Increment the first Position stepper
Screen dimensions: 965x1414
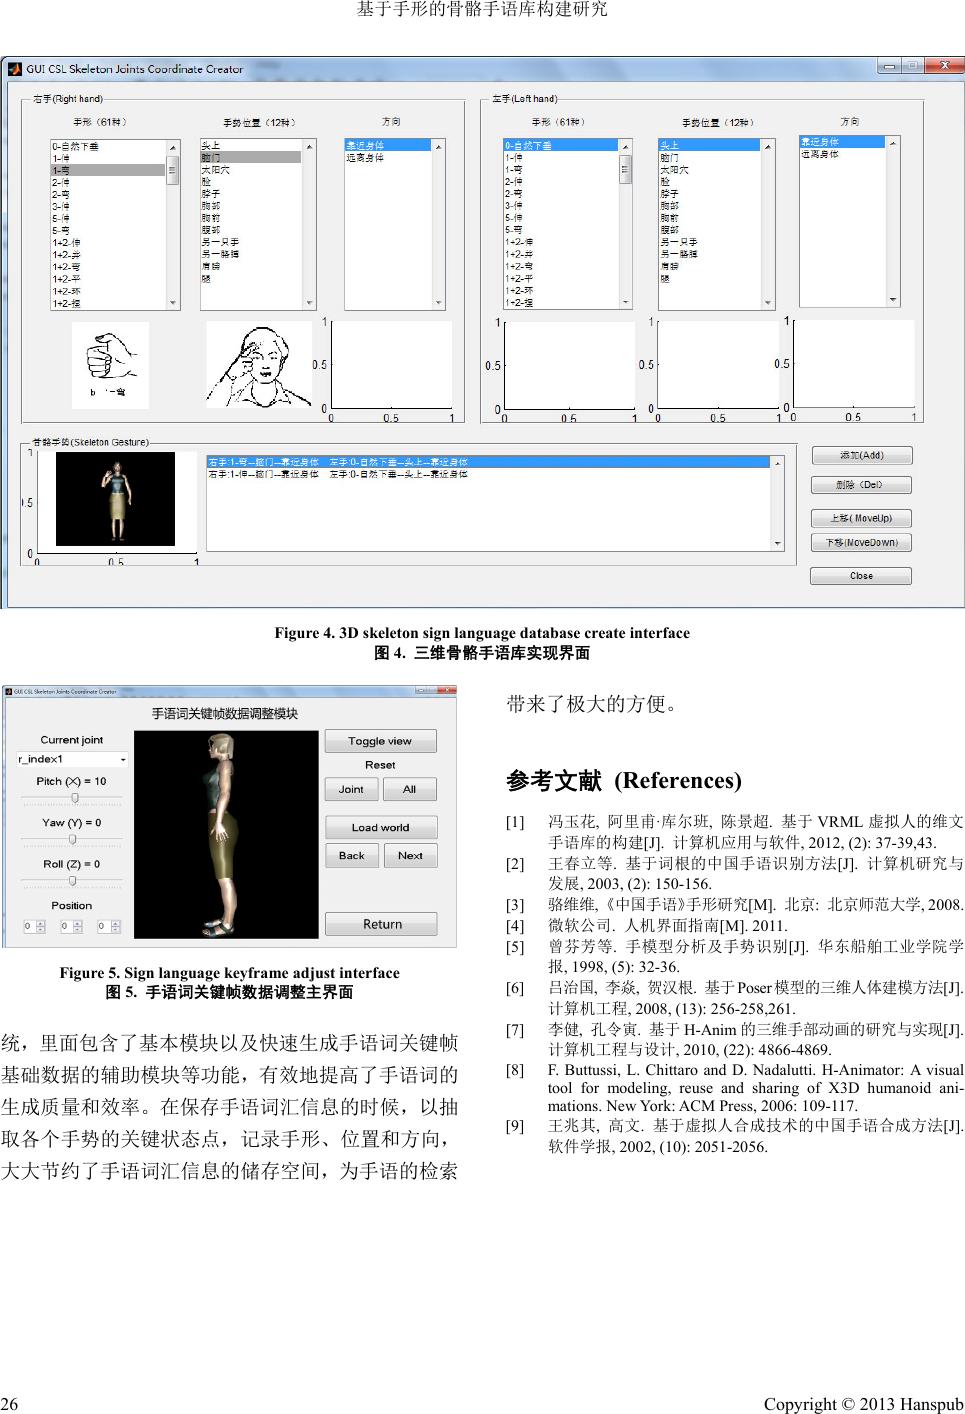41,924
